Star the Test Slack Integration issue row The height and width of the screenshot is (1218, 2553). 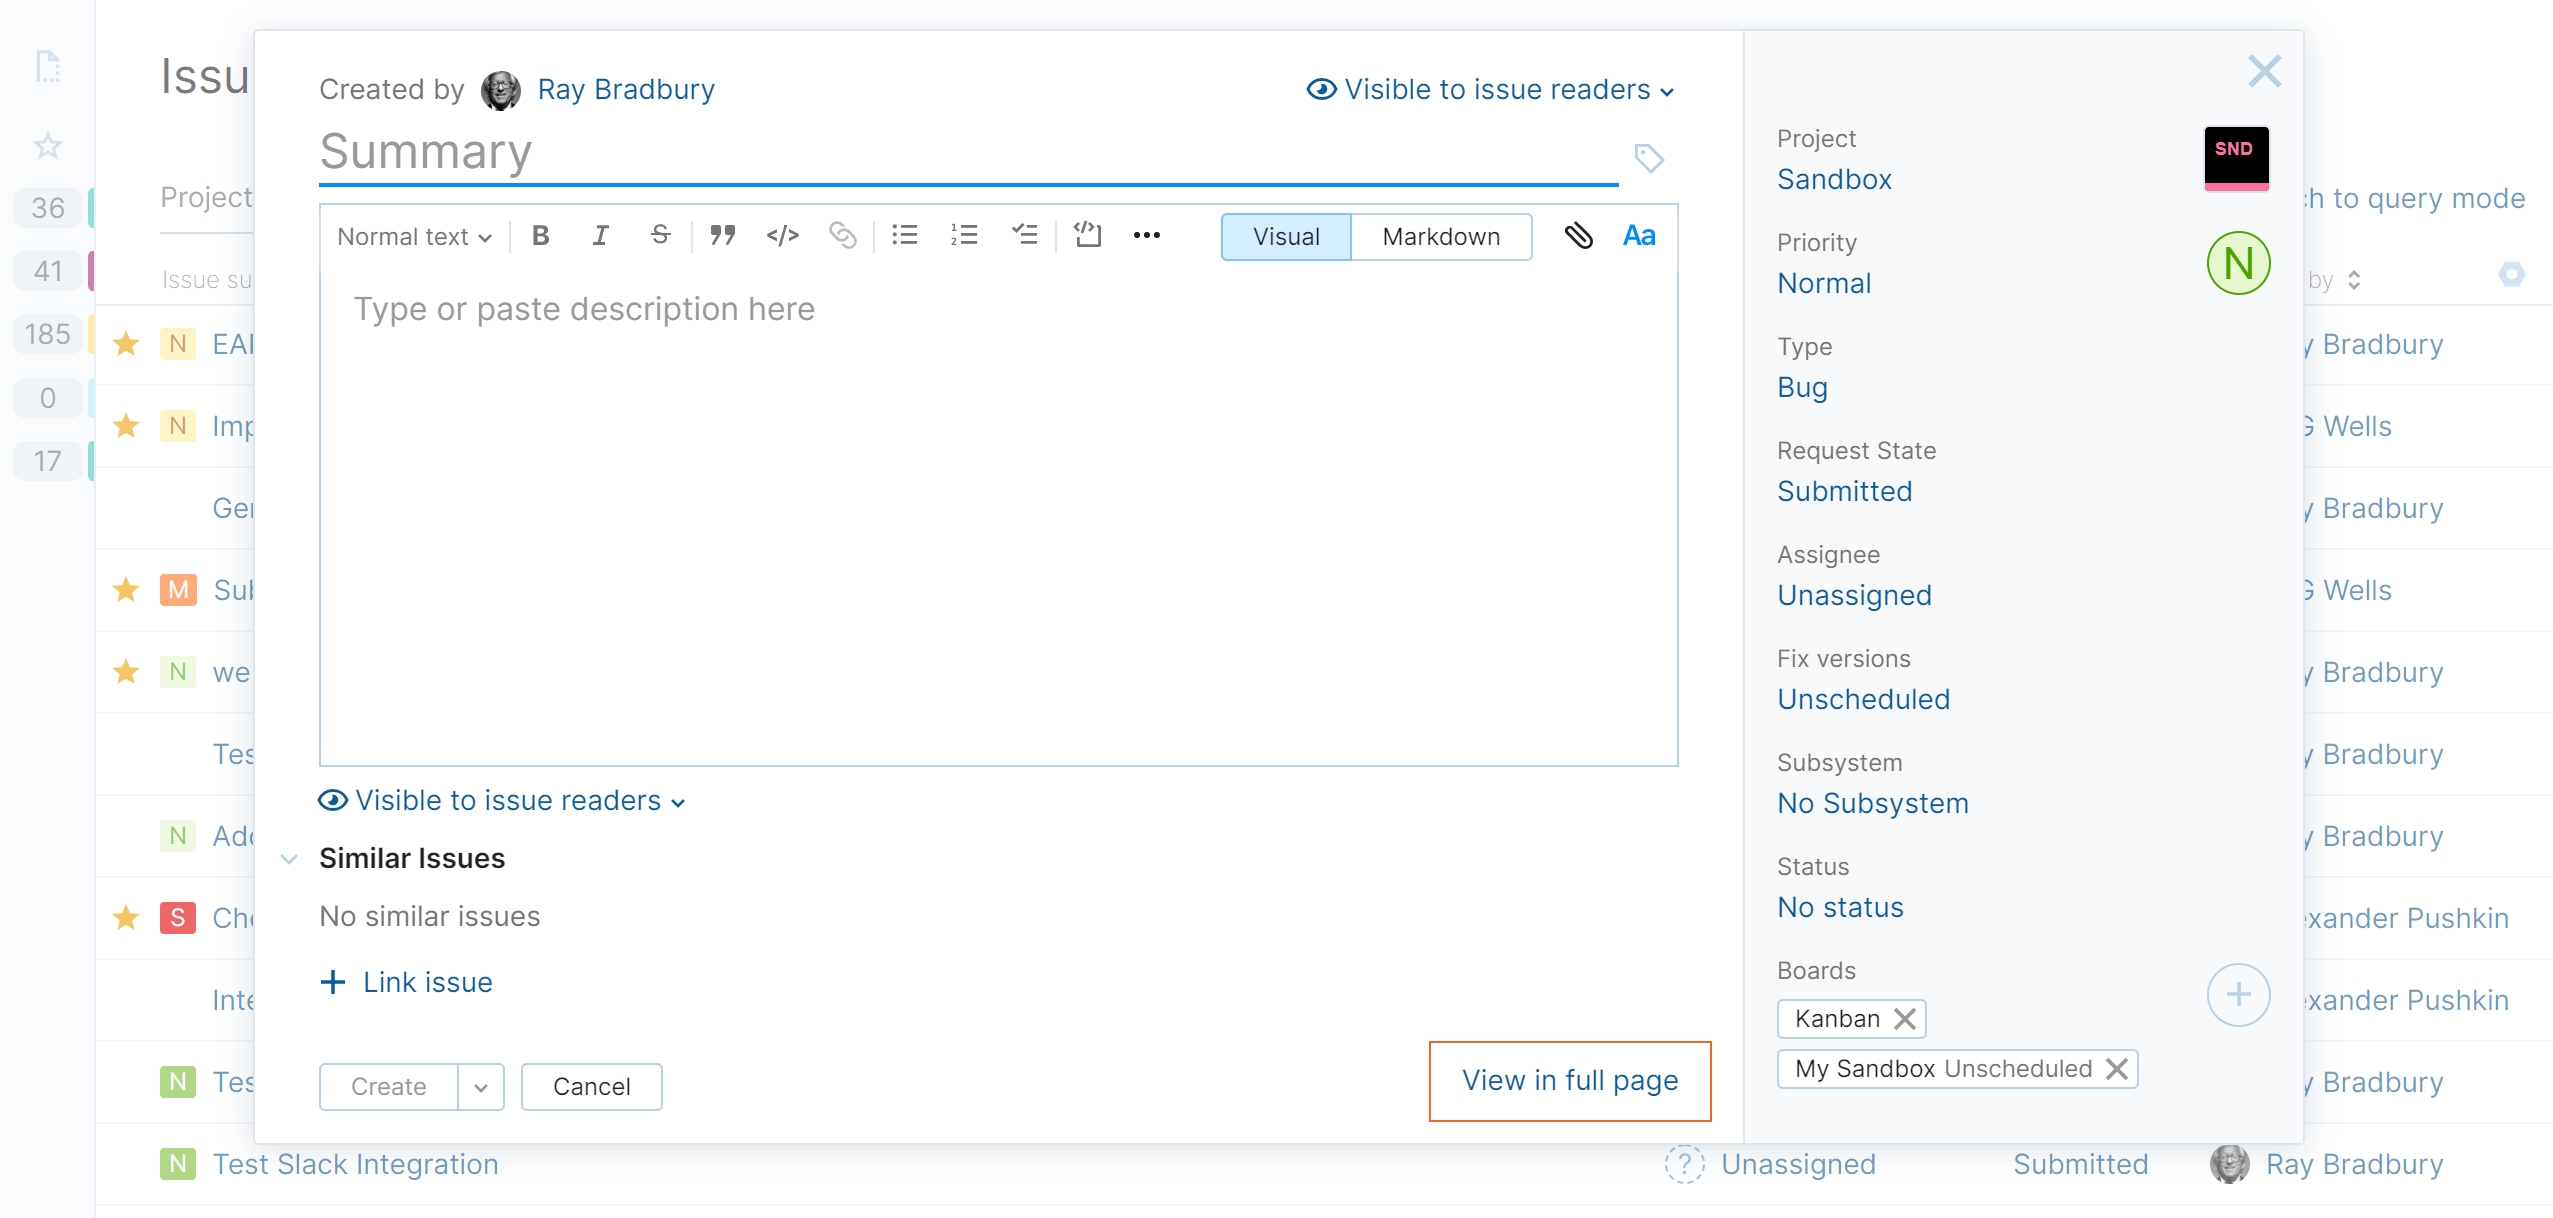coord(125,1164)
